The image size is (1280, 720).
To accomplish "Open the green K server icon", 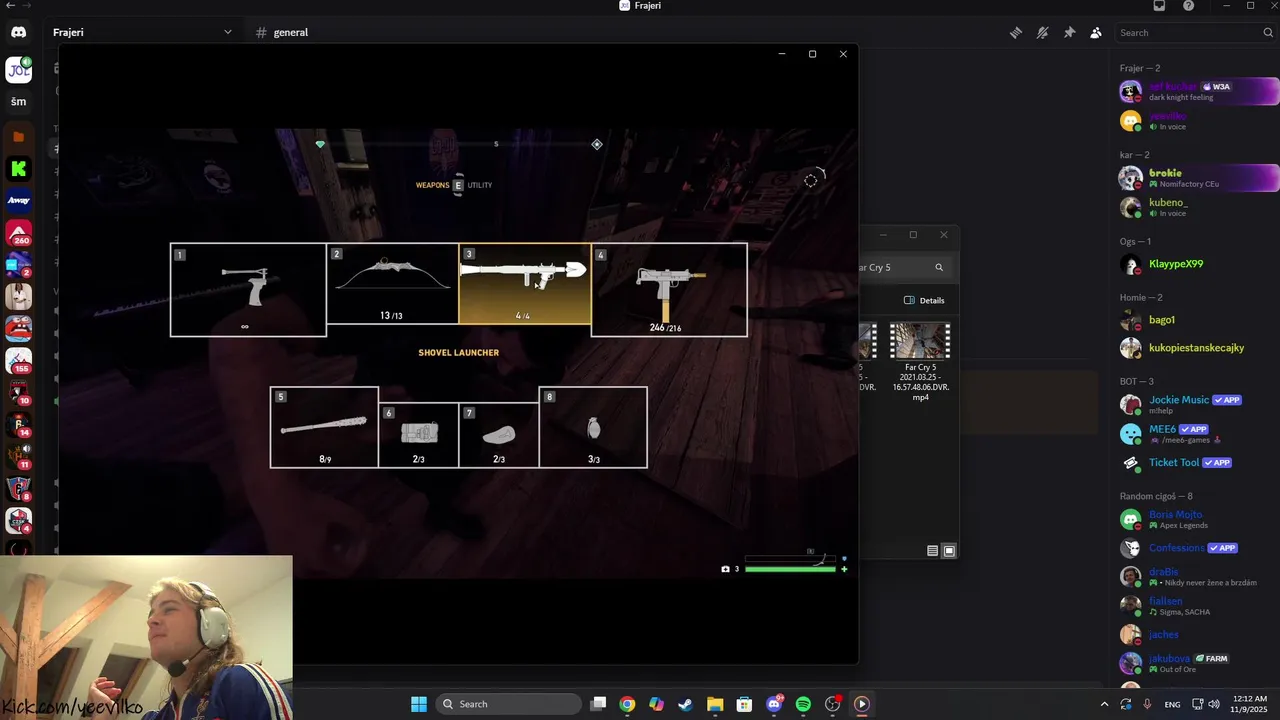I will 19,168.
